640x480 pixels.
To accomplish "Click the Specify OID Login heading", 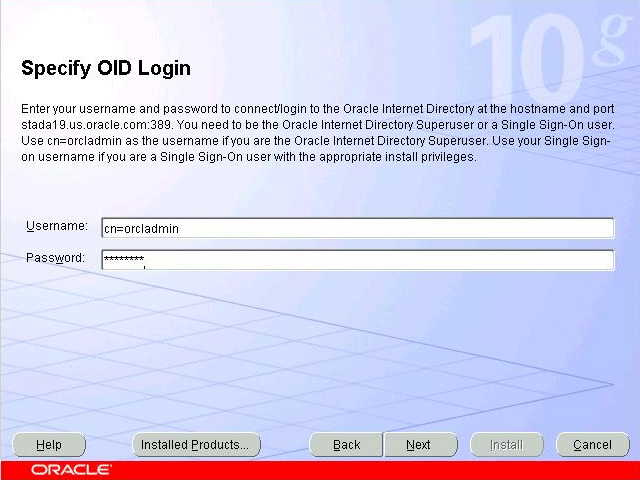I will 106,69.
